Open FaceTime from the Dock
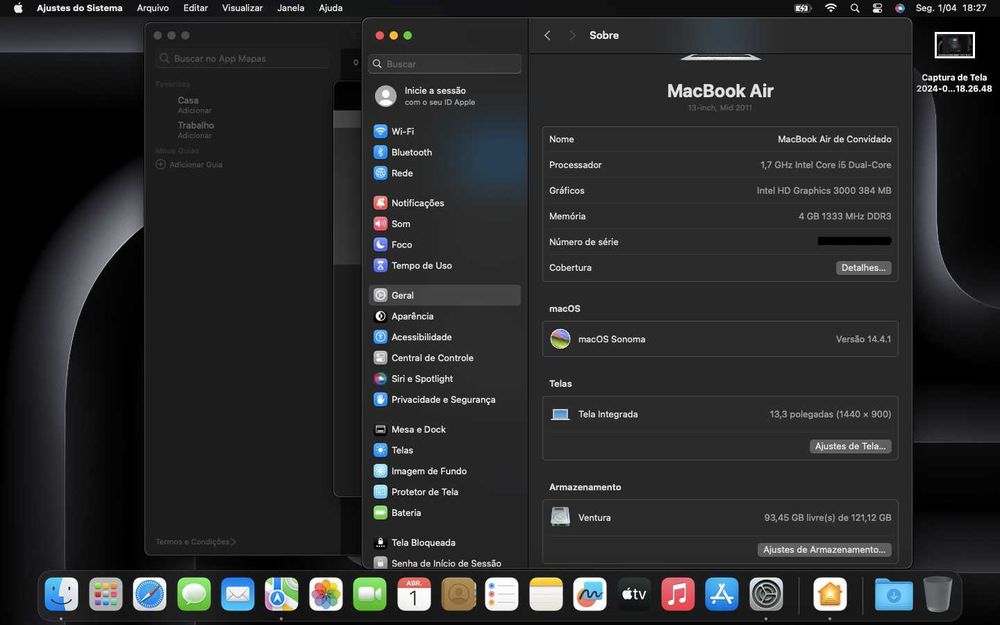1000x625 pixels. (x=370, y=594)
